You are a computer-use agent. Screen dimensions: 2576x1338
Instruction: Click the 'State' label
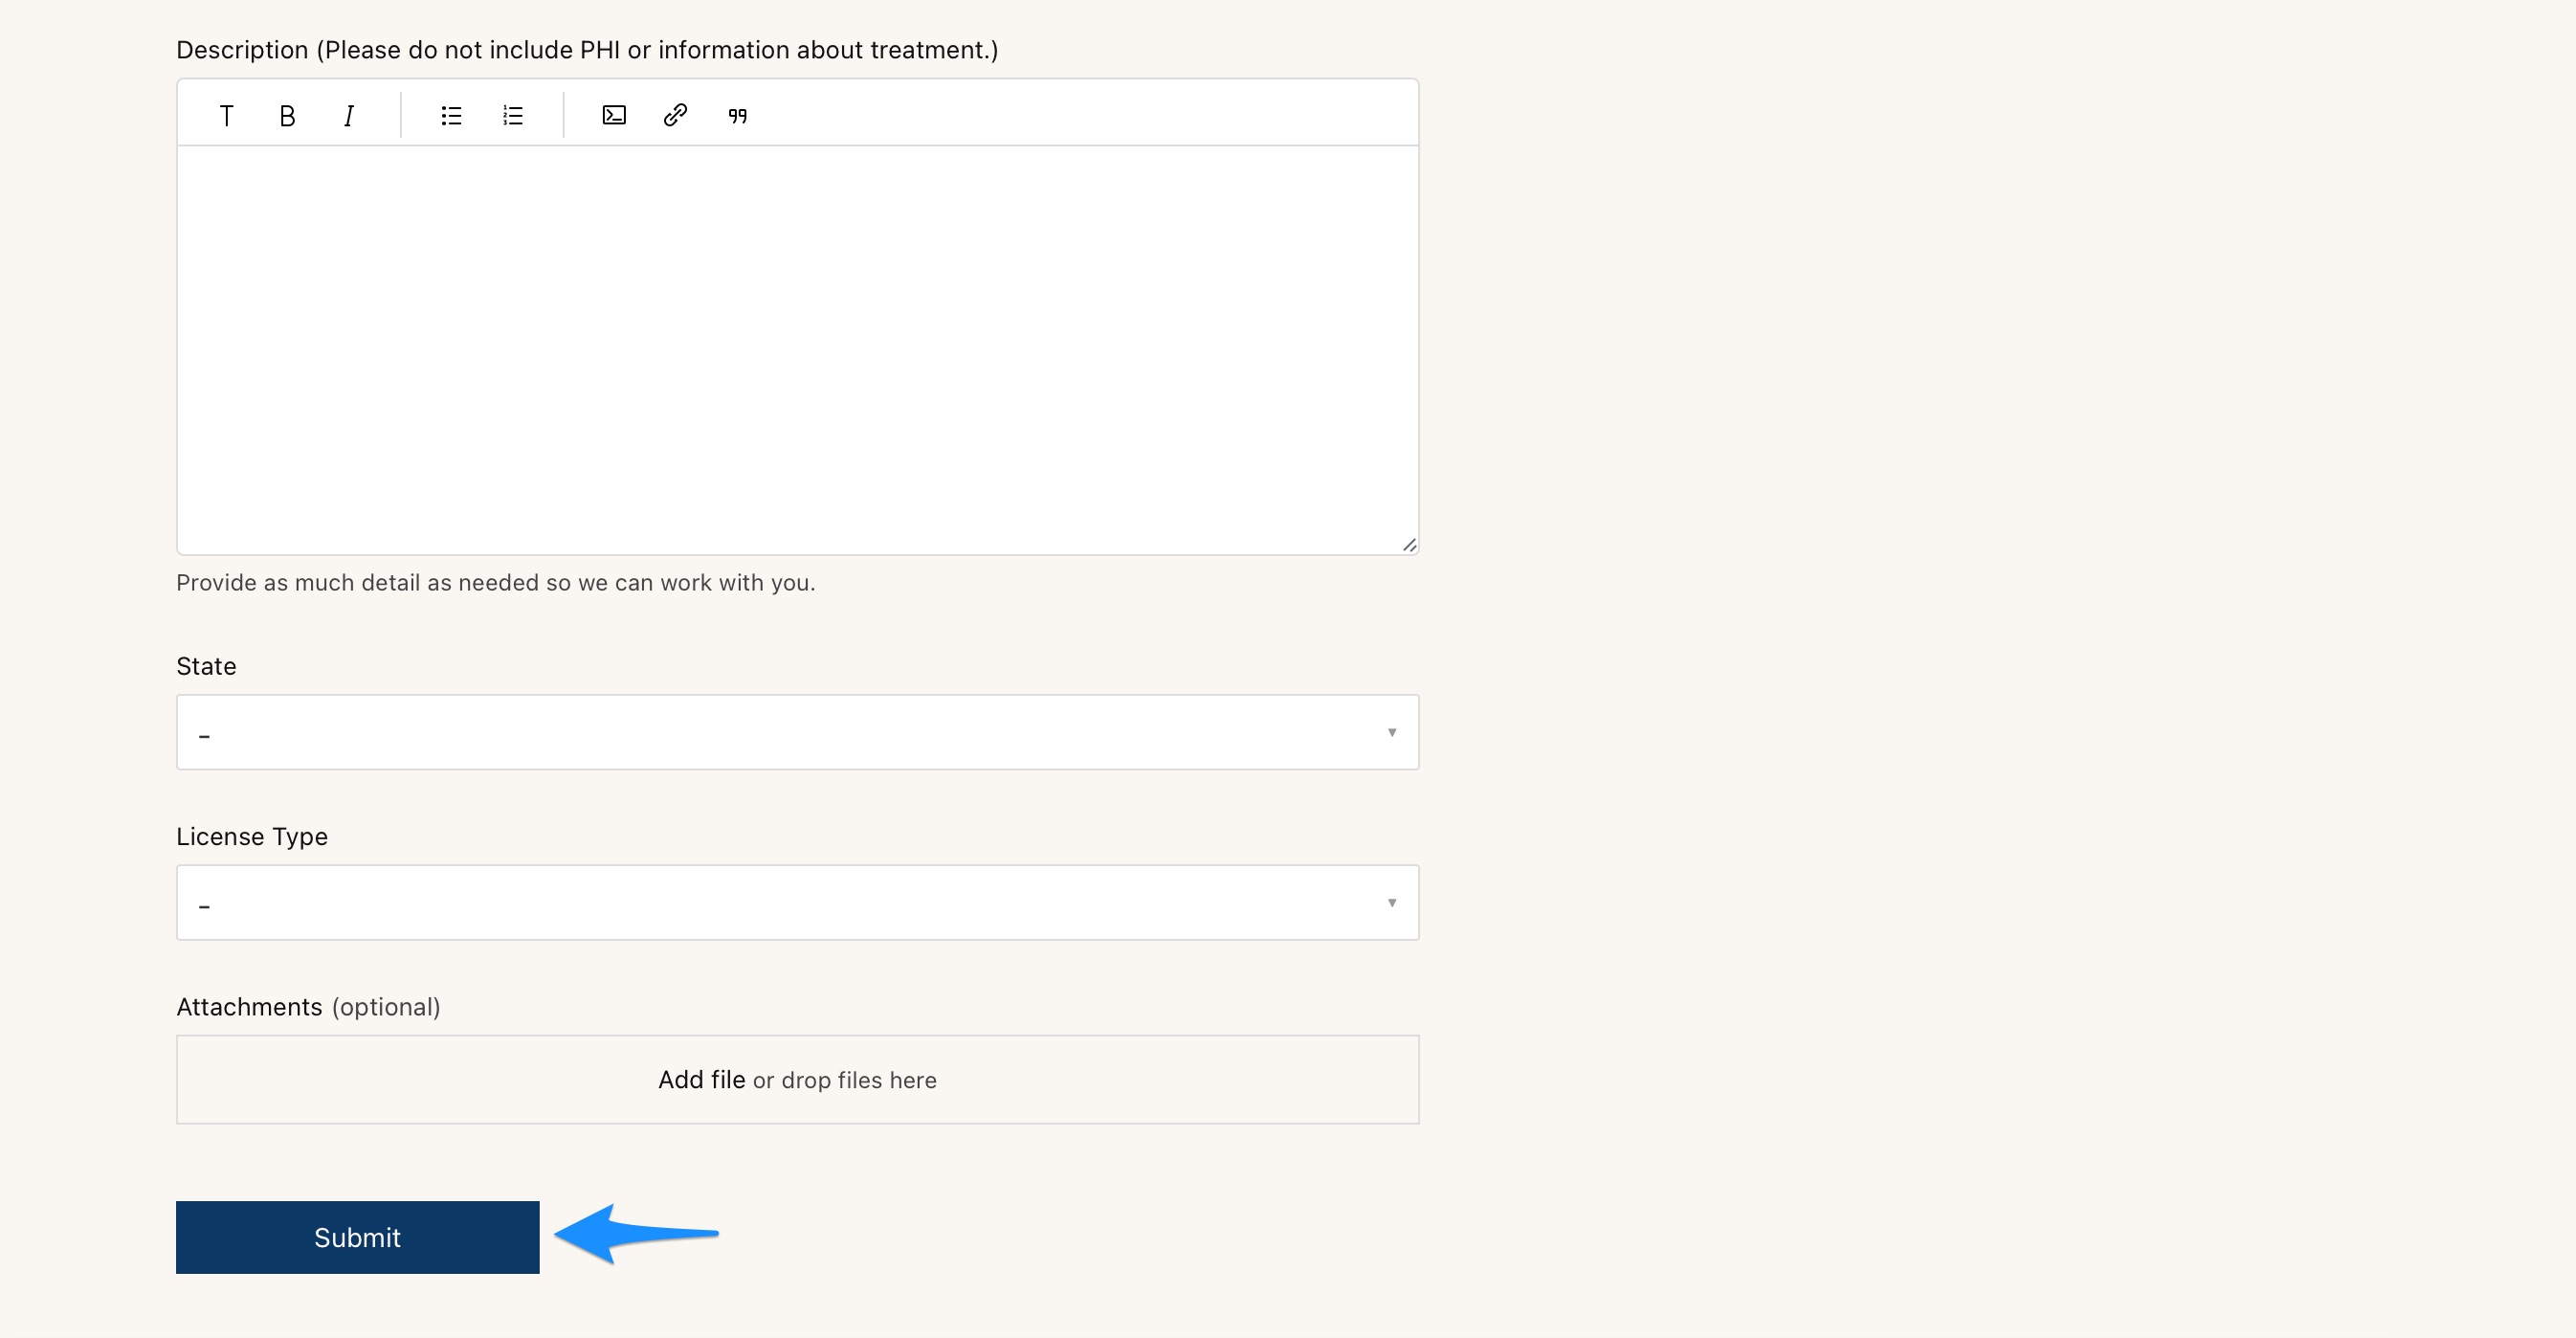[x=206, y=666]
